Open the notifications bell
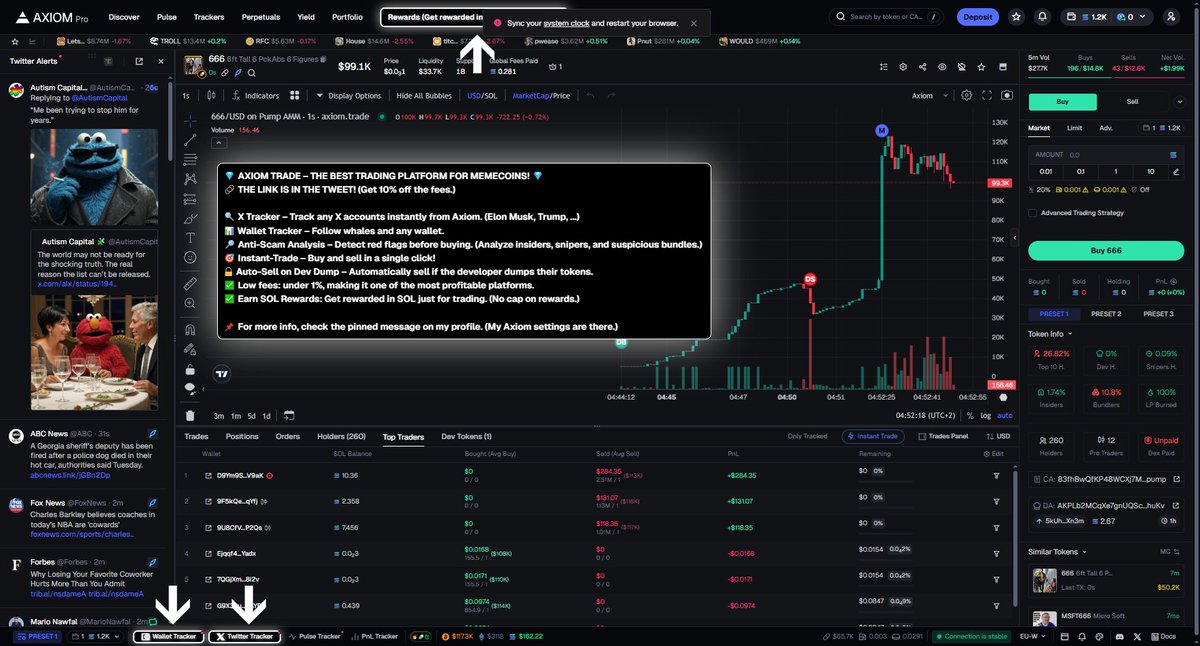The image size is (1200, 646). tap(1043, 17)
